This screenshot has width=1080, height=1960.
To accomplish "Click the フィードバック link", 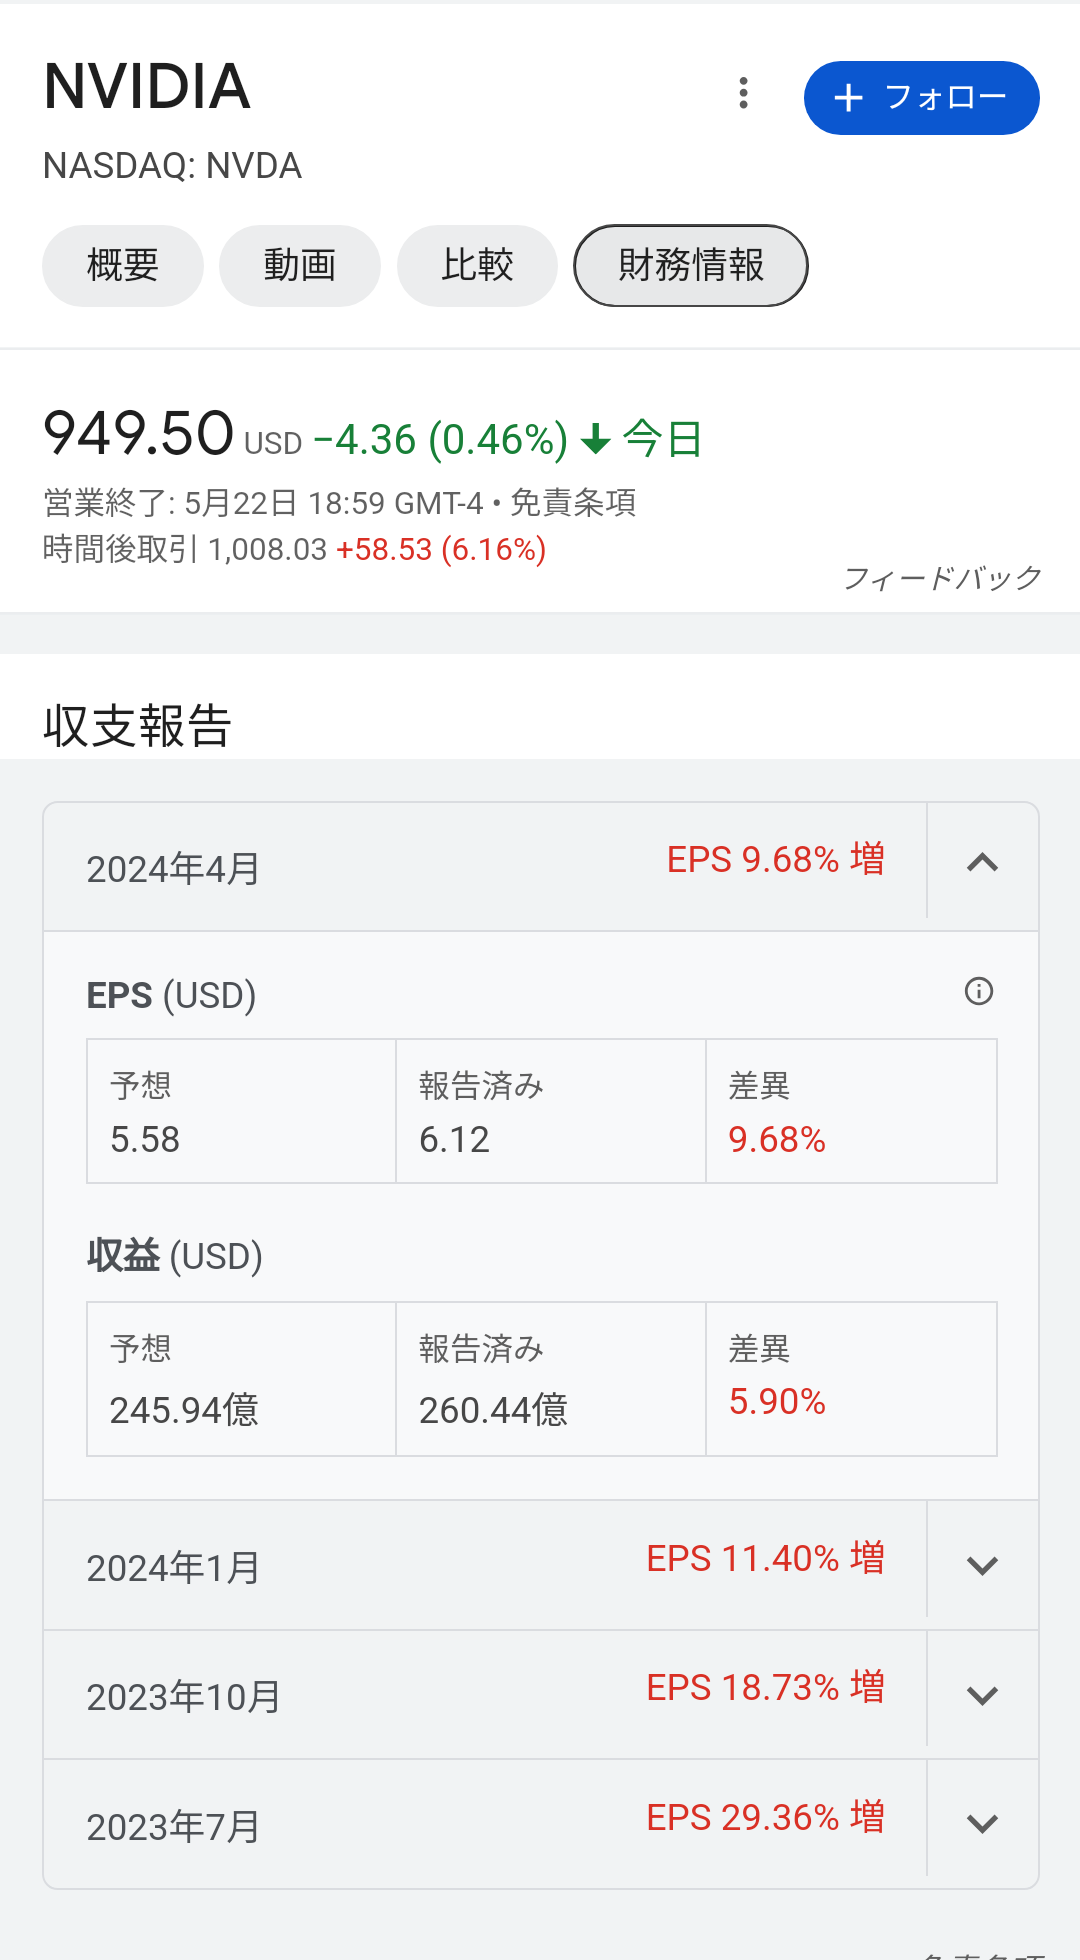I will click(943, 578).
